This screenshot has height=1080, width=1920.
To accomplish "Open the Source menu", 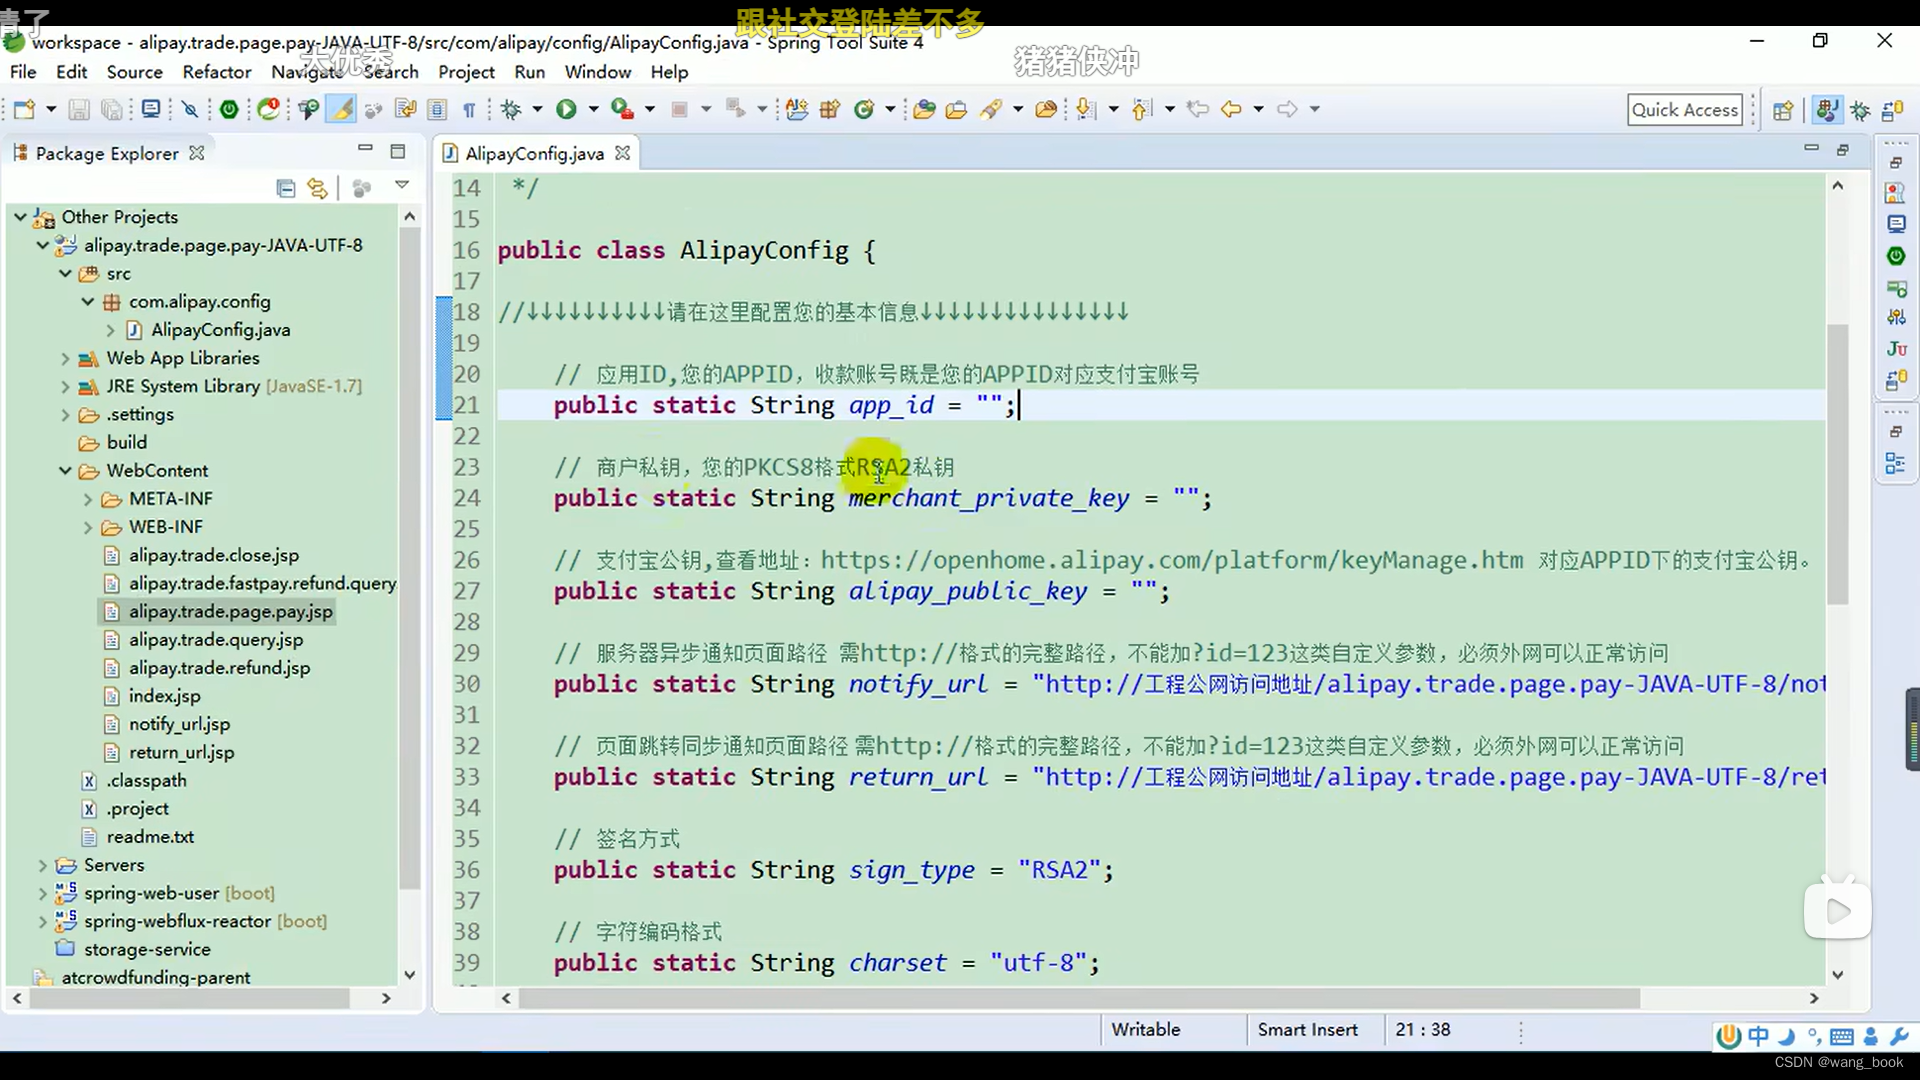I will pos(134,72).
